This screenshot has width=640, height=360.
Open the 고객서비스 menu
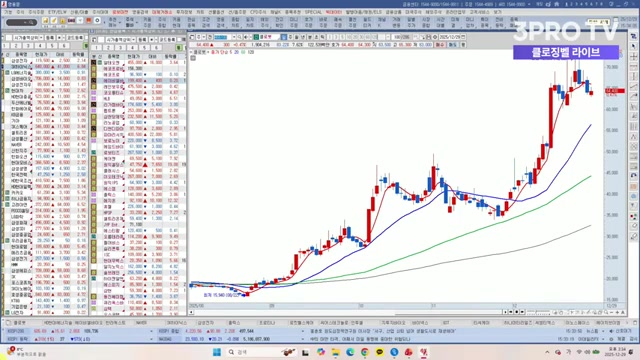479,12
